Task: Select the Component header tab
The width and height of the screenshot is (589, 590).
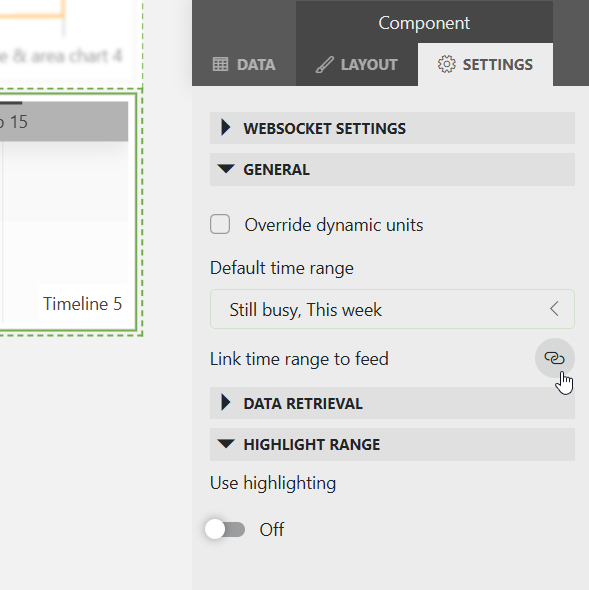Action: coord(424,23)
